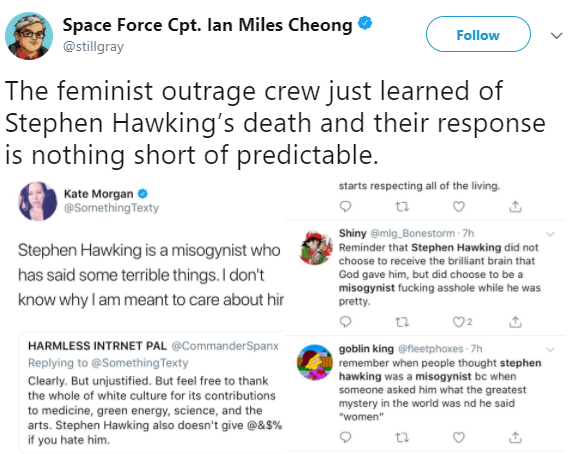This screenshot has height=454, width=575.
Task: Share goblin king's tweet
Action: (x=515, y=437)
